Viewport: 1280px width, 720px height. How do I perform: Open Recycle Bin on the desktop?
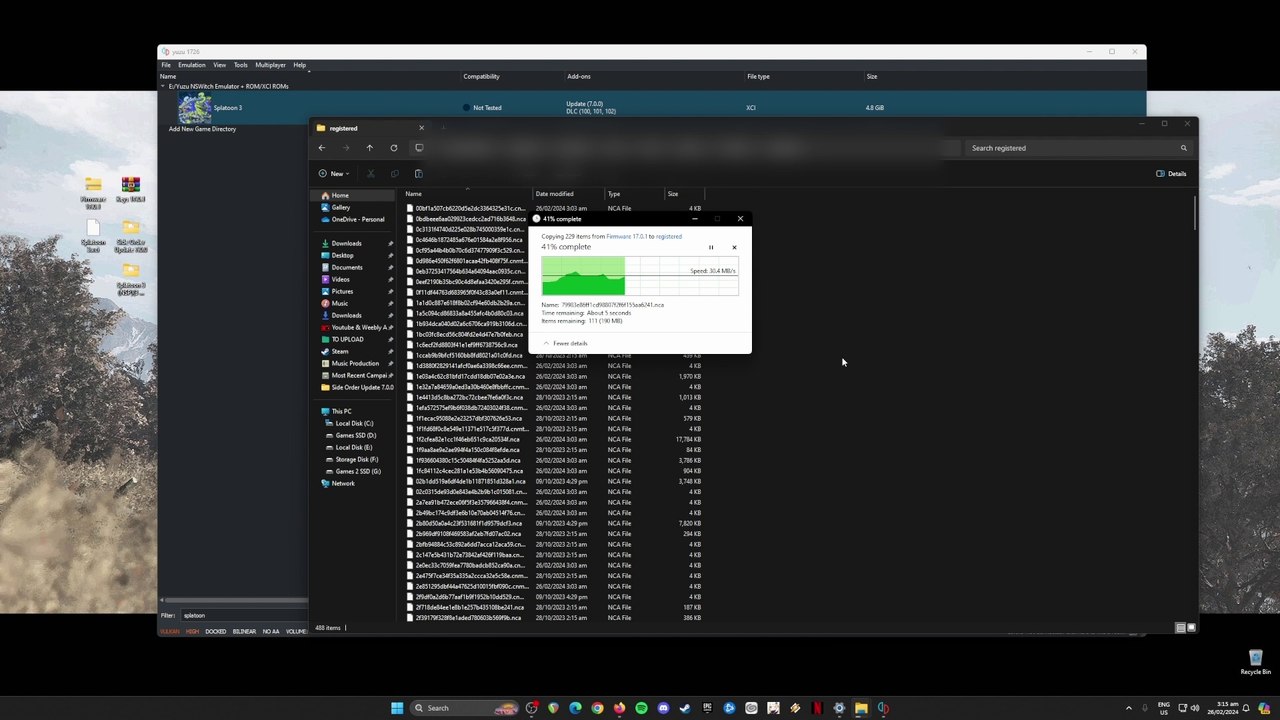point(1255,660)
